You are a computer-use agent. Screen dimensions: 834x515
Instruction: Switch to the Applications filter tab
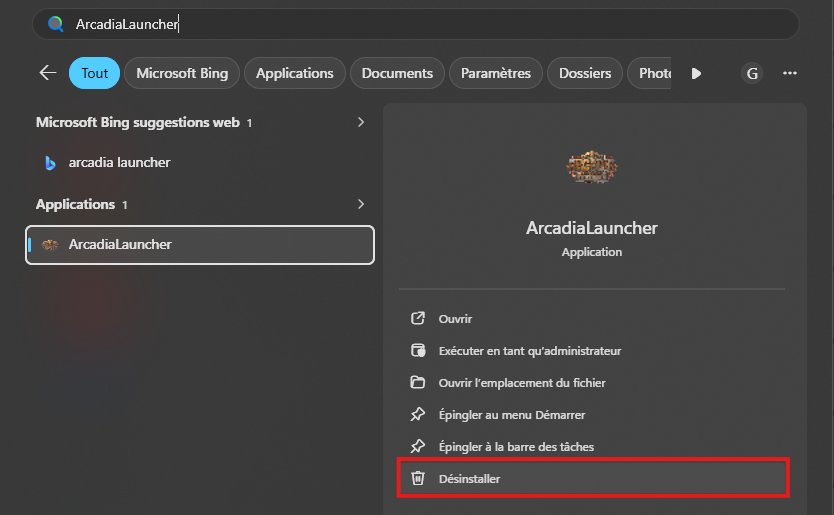[295, 73]
